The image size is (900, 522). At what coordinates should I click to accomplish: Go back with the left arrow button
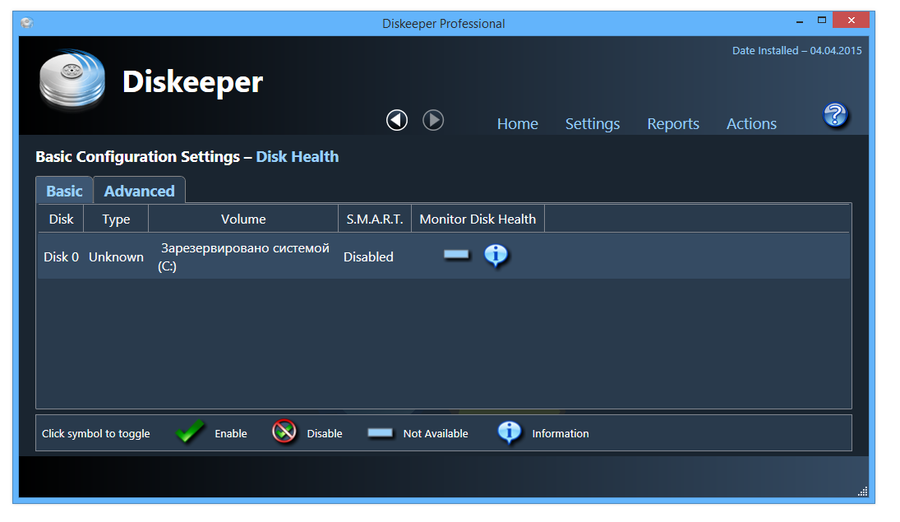pyautogui.click(x=397, y=121)
